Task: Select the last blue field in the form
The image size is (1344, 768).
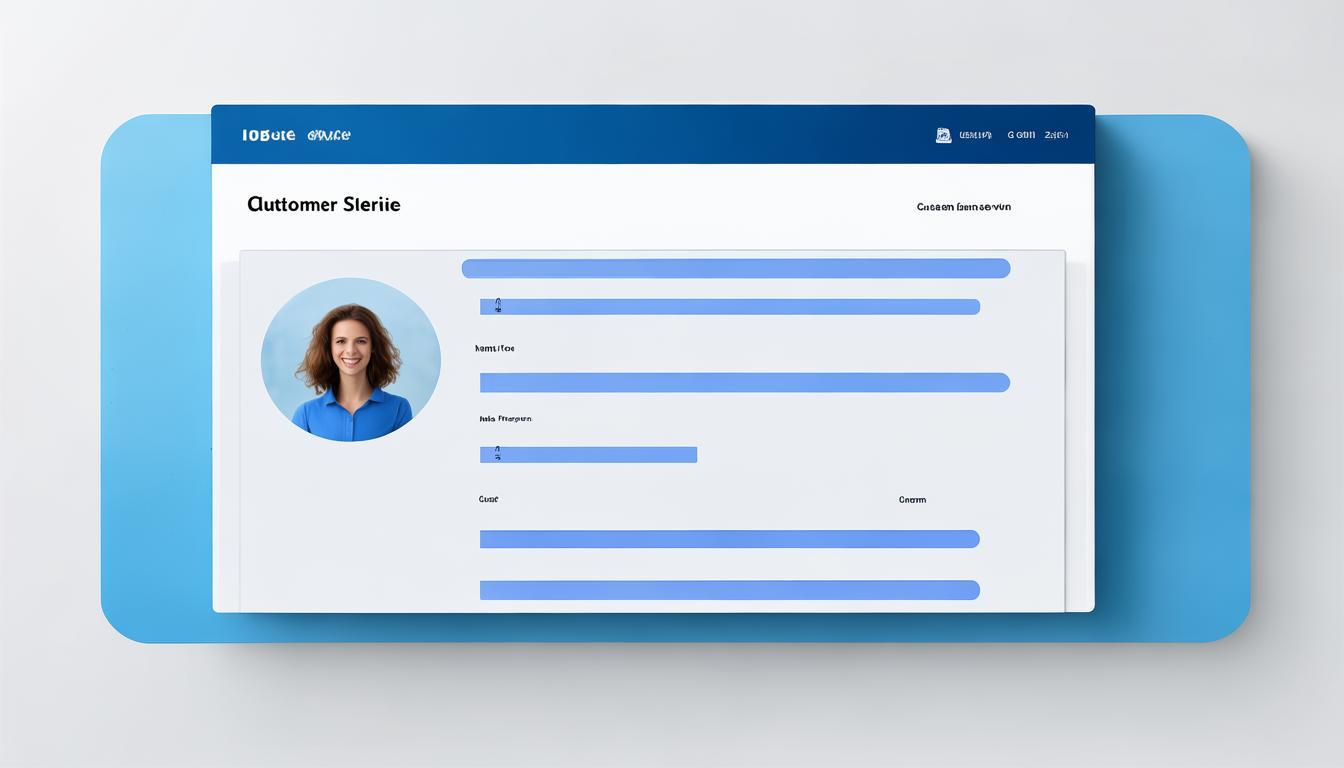Action: 729,590
